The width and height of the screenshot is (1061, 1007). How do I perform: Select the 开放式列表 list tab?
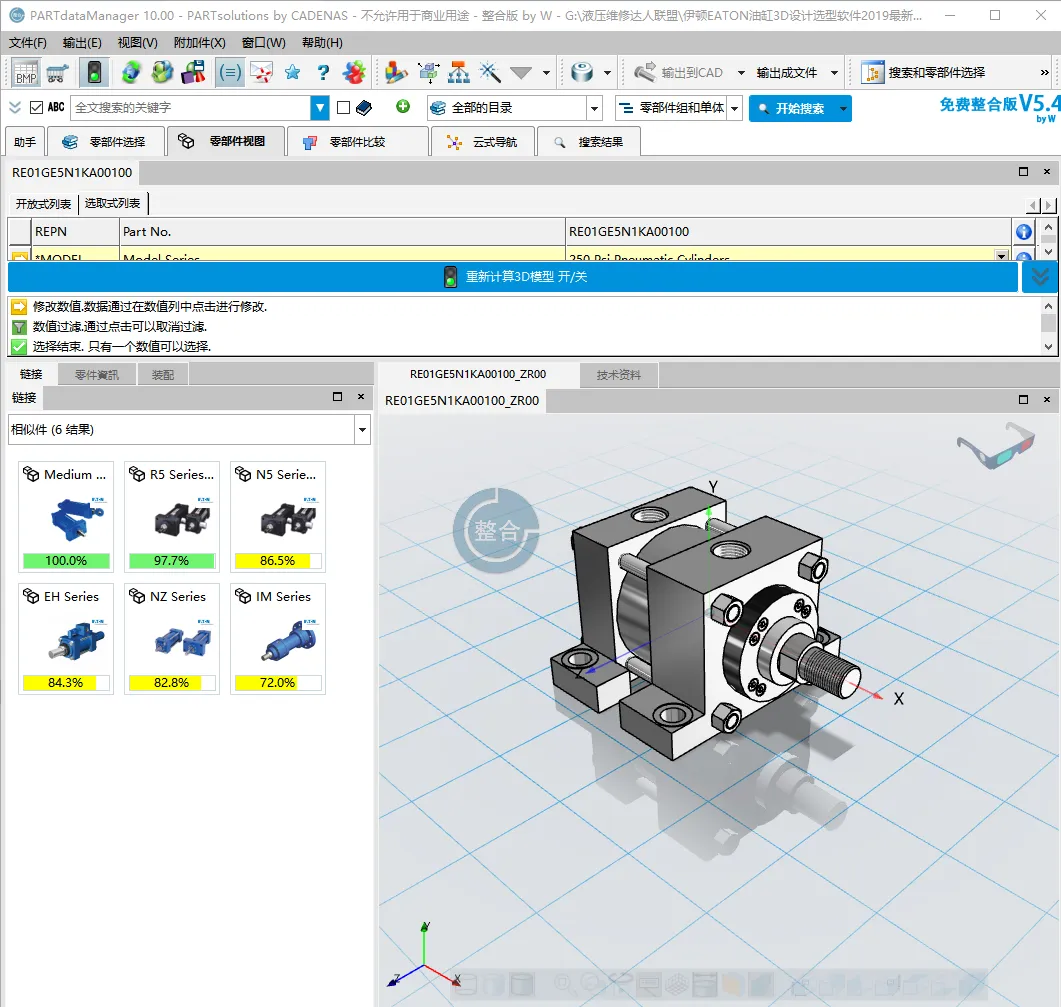pyautogui.click(x=43, y=204)
